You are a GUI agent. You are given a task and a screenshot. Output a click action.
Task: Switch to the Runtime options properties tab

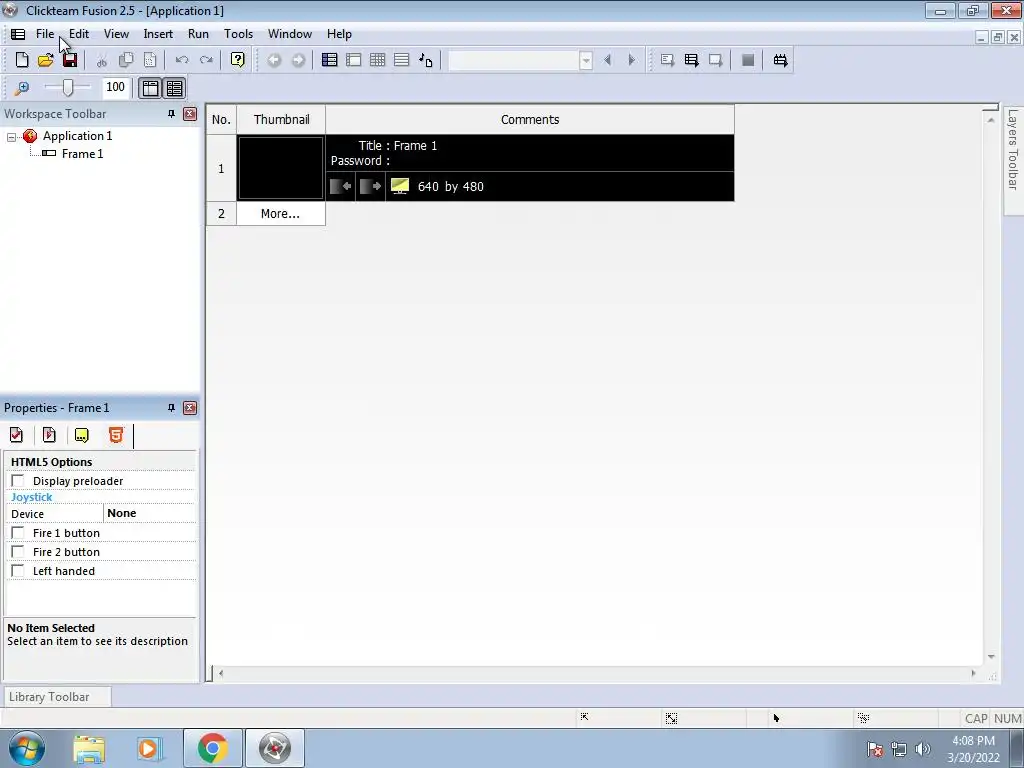pyautogui.click(x=49, y=435)
